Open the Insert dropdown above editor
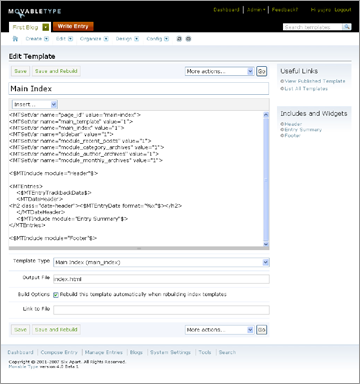Viewport: 360px width, 384px height. pos(35,104)
